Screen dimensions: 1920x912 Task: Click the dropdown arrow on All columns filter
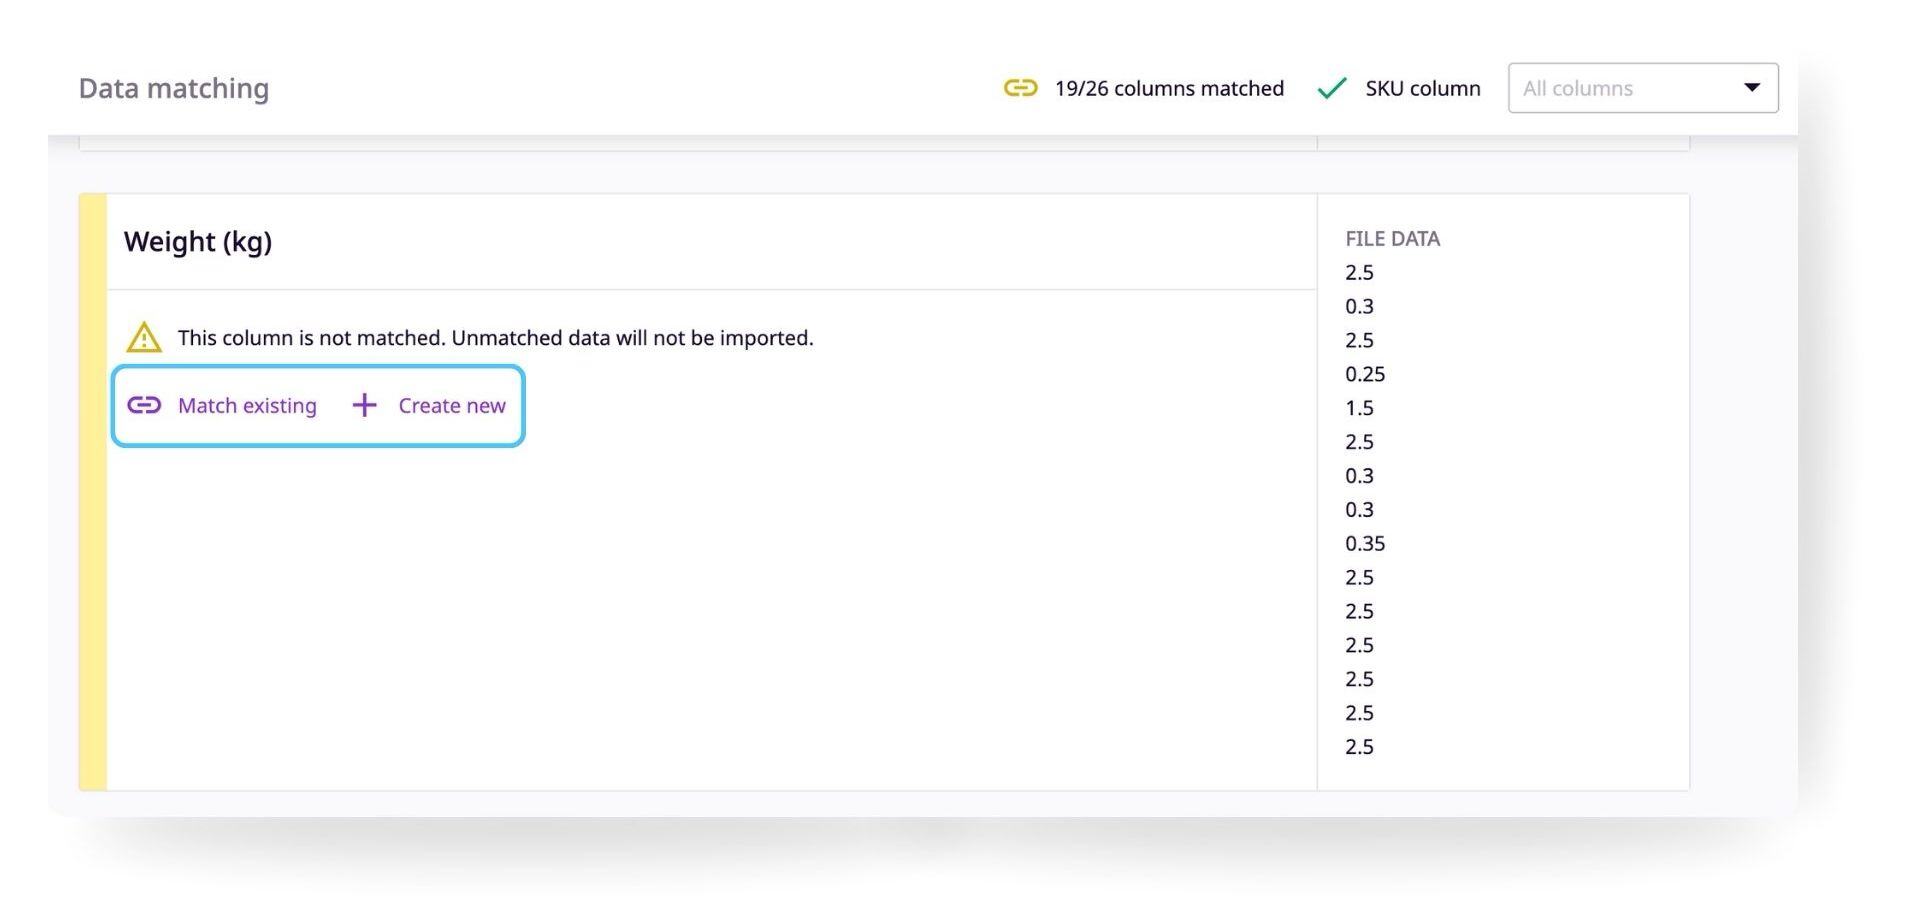tap(1751, 88)
